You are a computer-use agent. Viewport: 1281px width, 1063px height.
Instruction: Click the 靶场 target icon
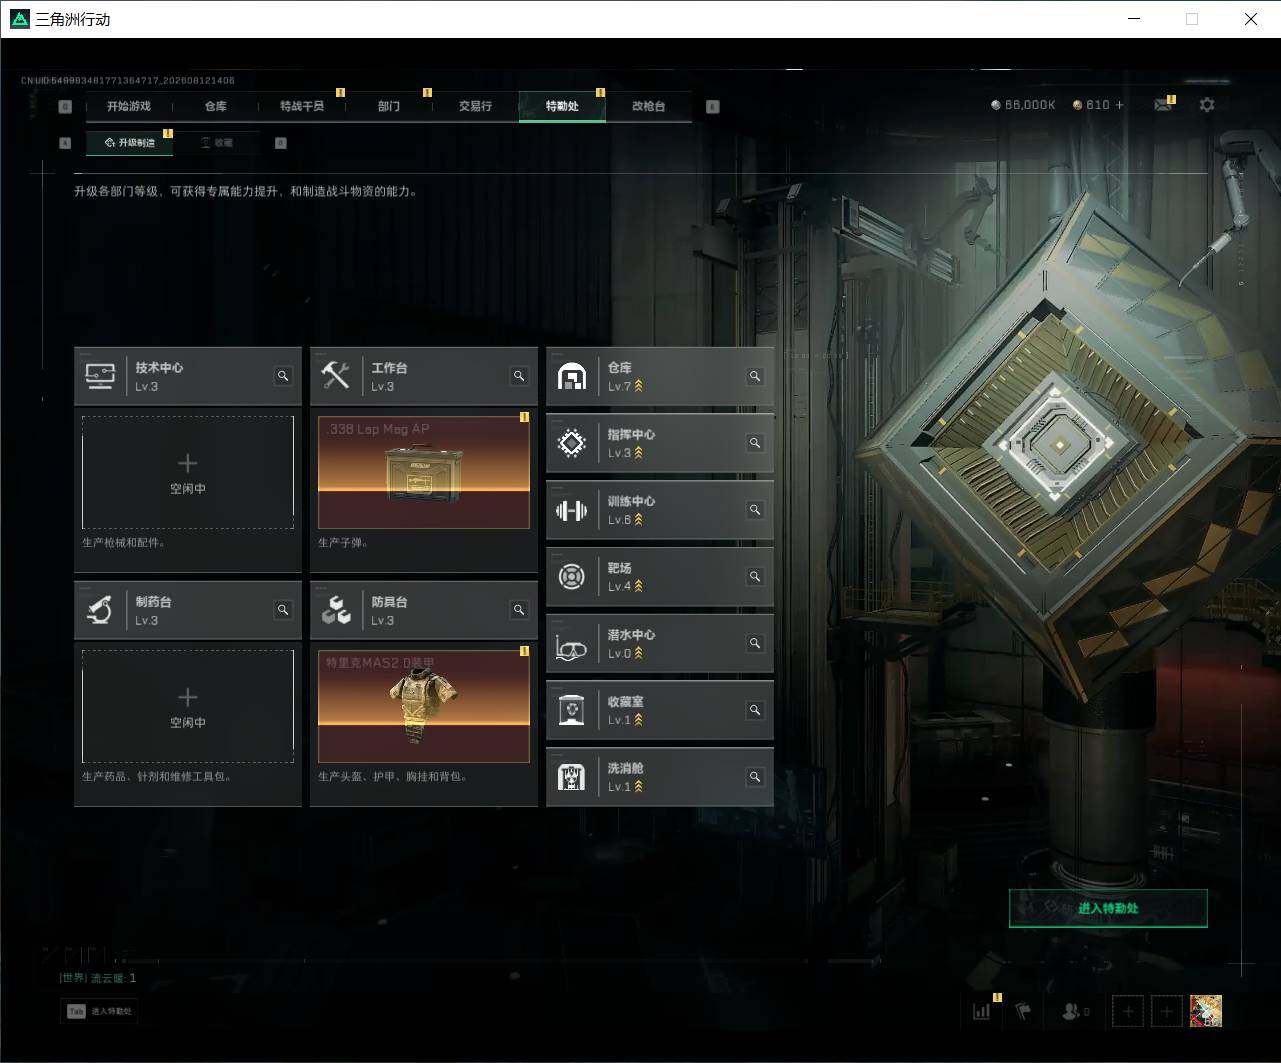572,576
